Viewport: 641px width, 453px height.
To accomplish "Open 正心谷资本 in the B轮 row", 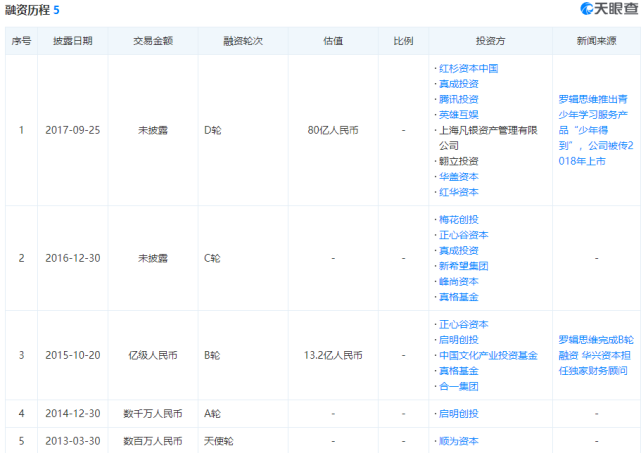I will pyautogui.click(x=464, y=325).
